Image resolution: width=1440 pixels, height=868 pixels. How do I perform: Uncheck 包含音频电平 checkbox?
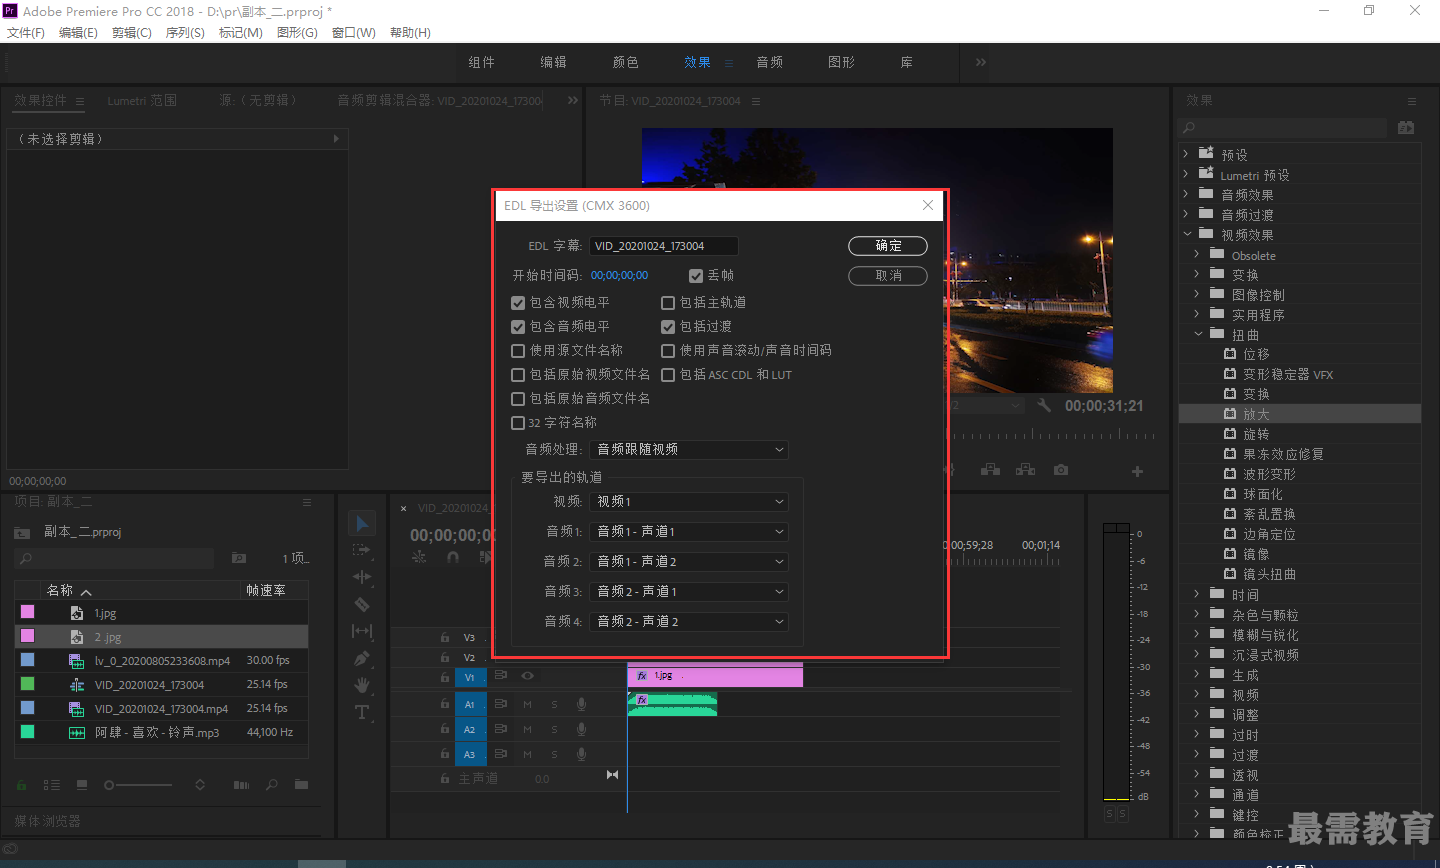[518, 327]
